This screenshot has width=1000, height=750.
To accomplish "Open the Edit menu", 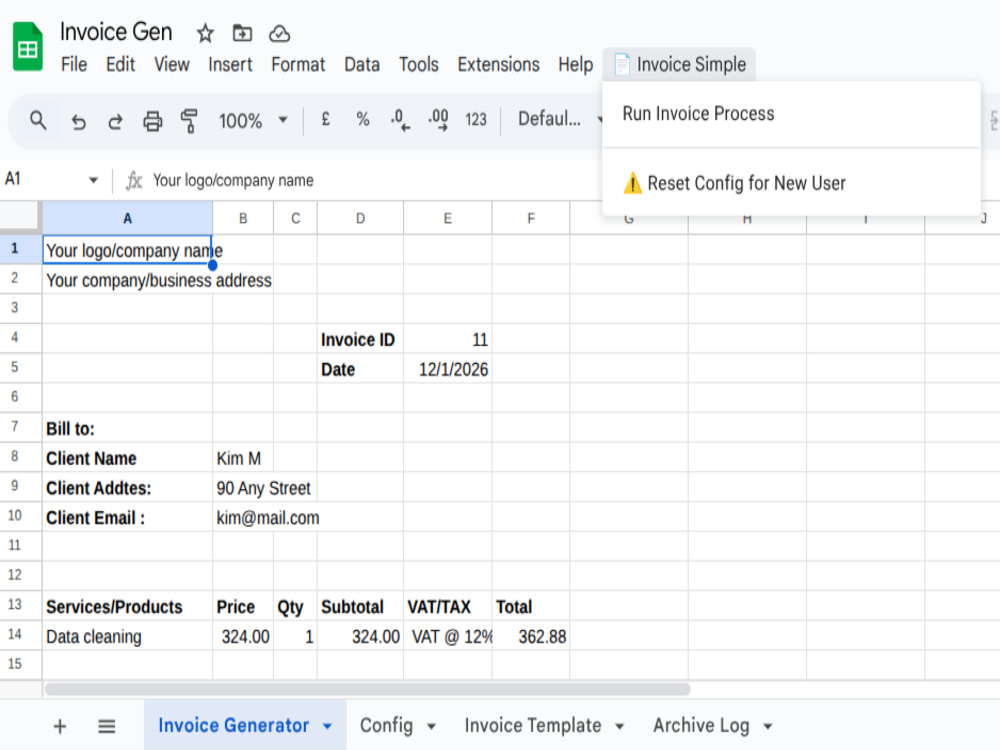I will coord(121,64).
